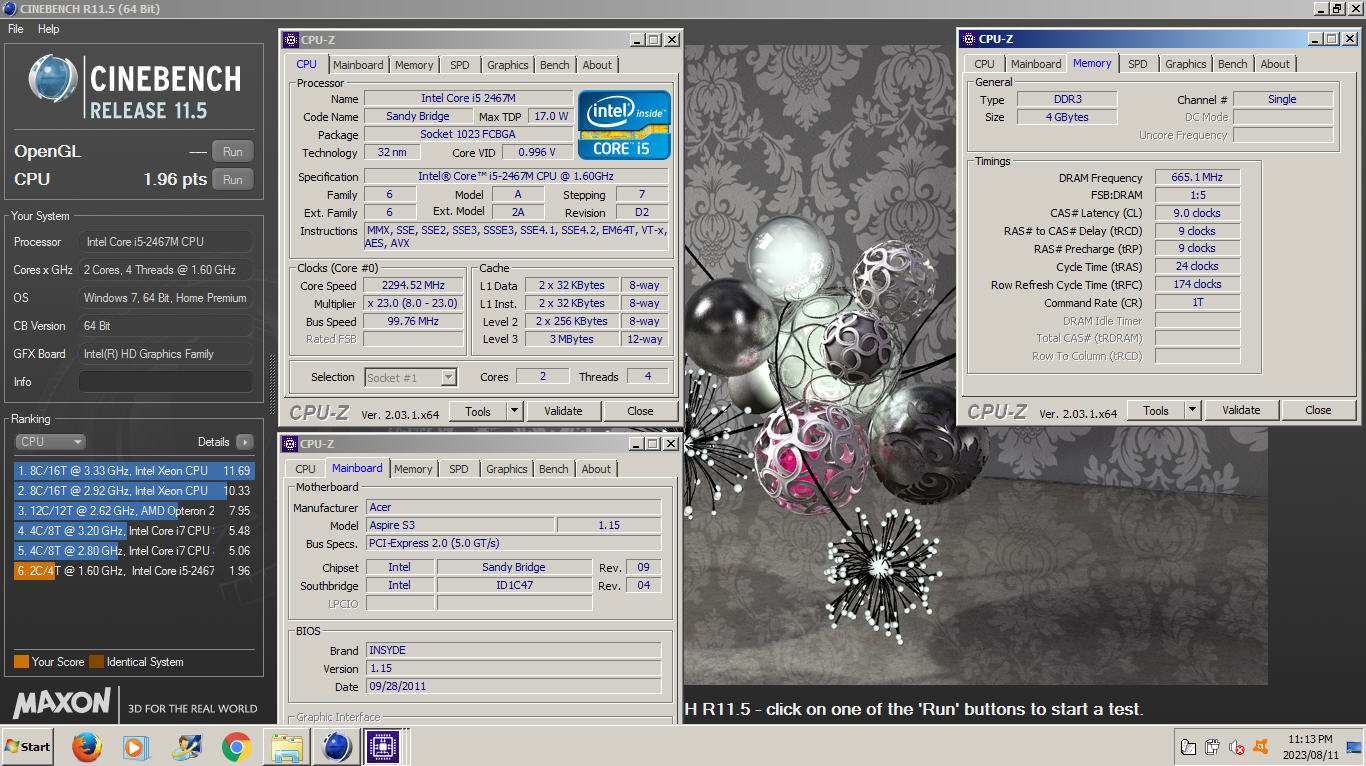Click CPU-Z title icon in Mainboard window
This screenshot has height=766, width=1366.
tap(290, 444)
